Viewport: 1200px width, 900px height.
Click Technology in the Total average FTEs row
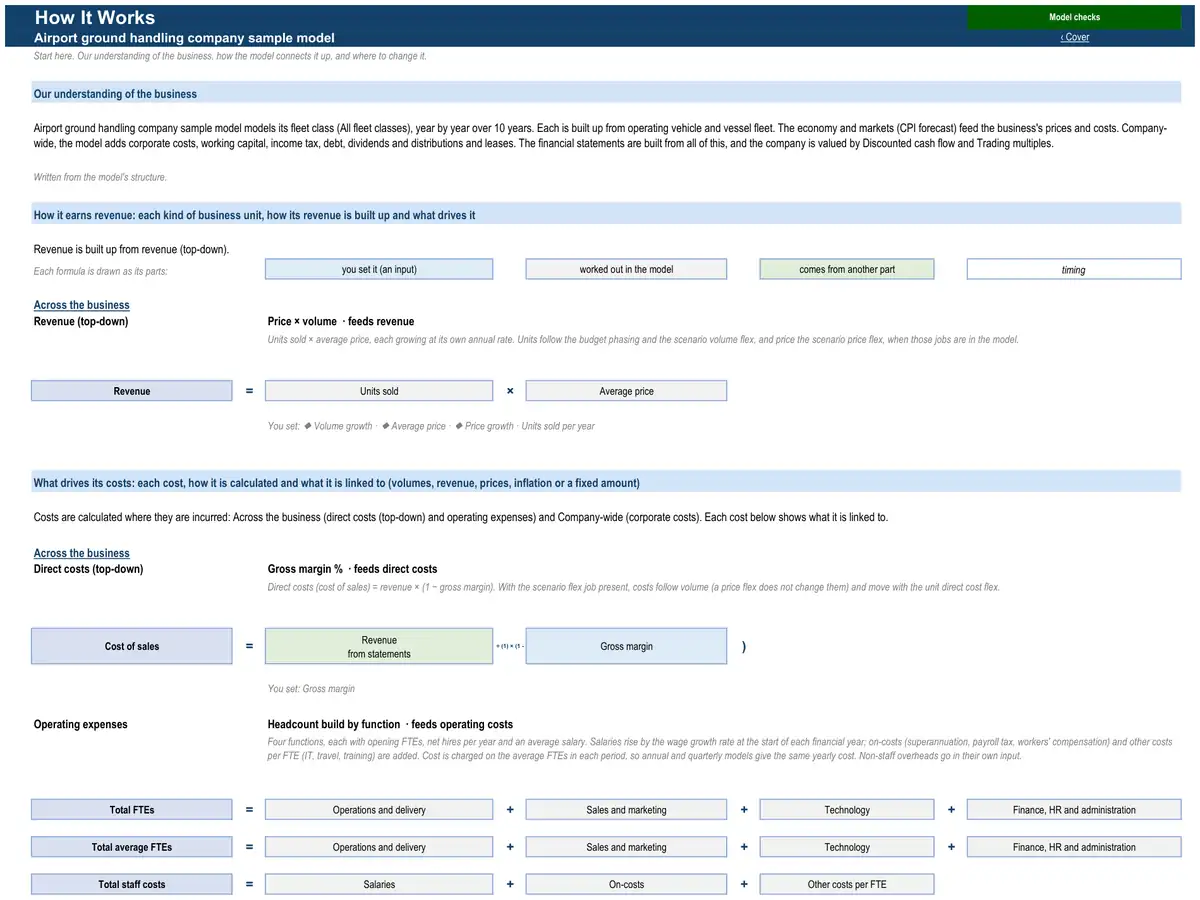(x=847, y=847)
